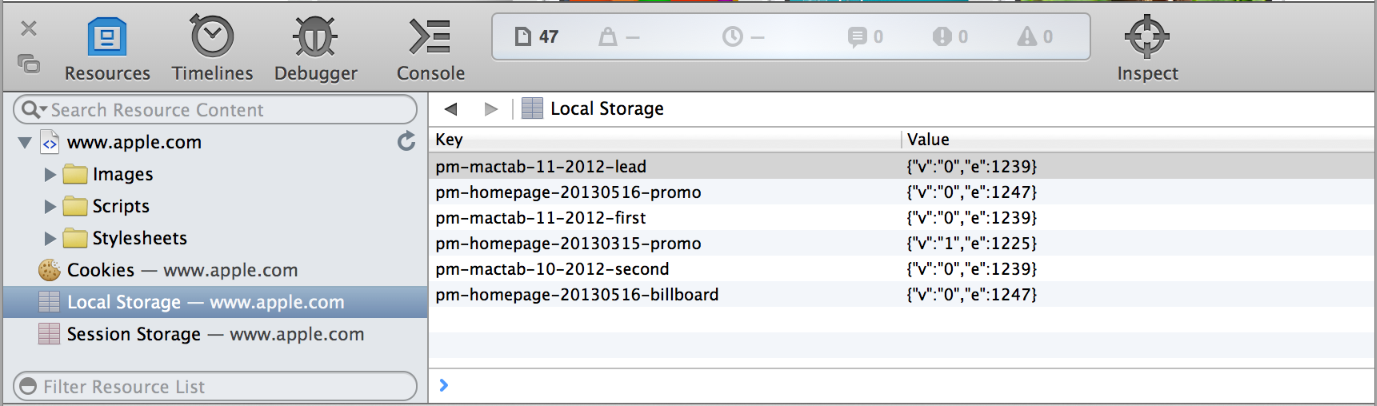Expand the Stylesheets folder
Screen dimensions: 1377x406
coord(50,239)
